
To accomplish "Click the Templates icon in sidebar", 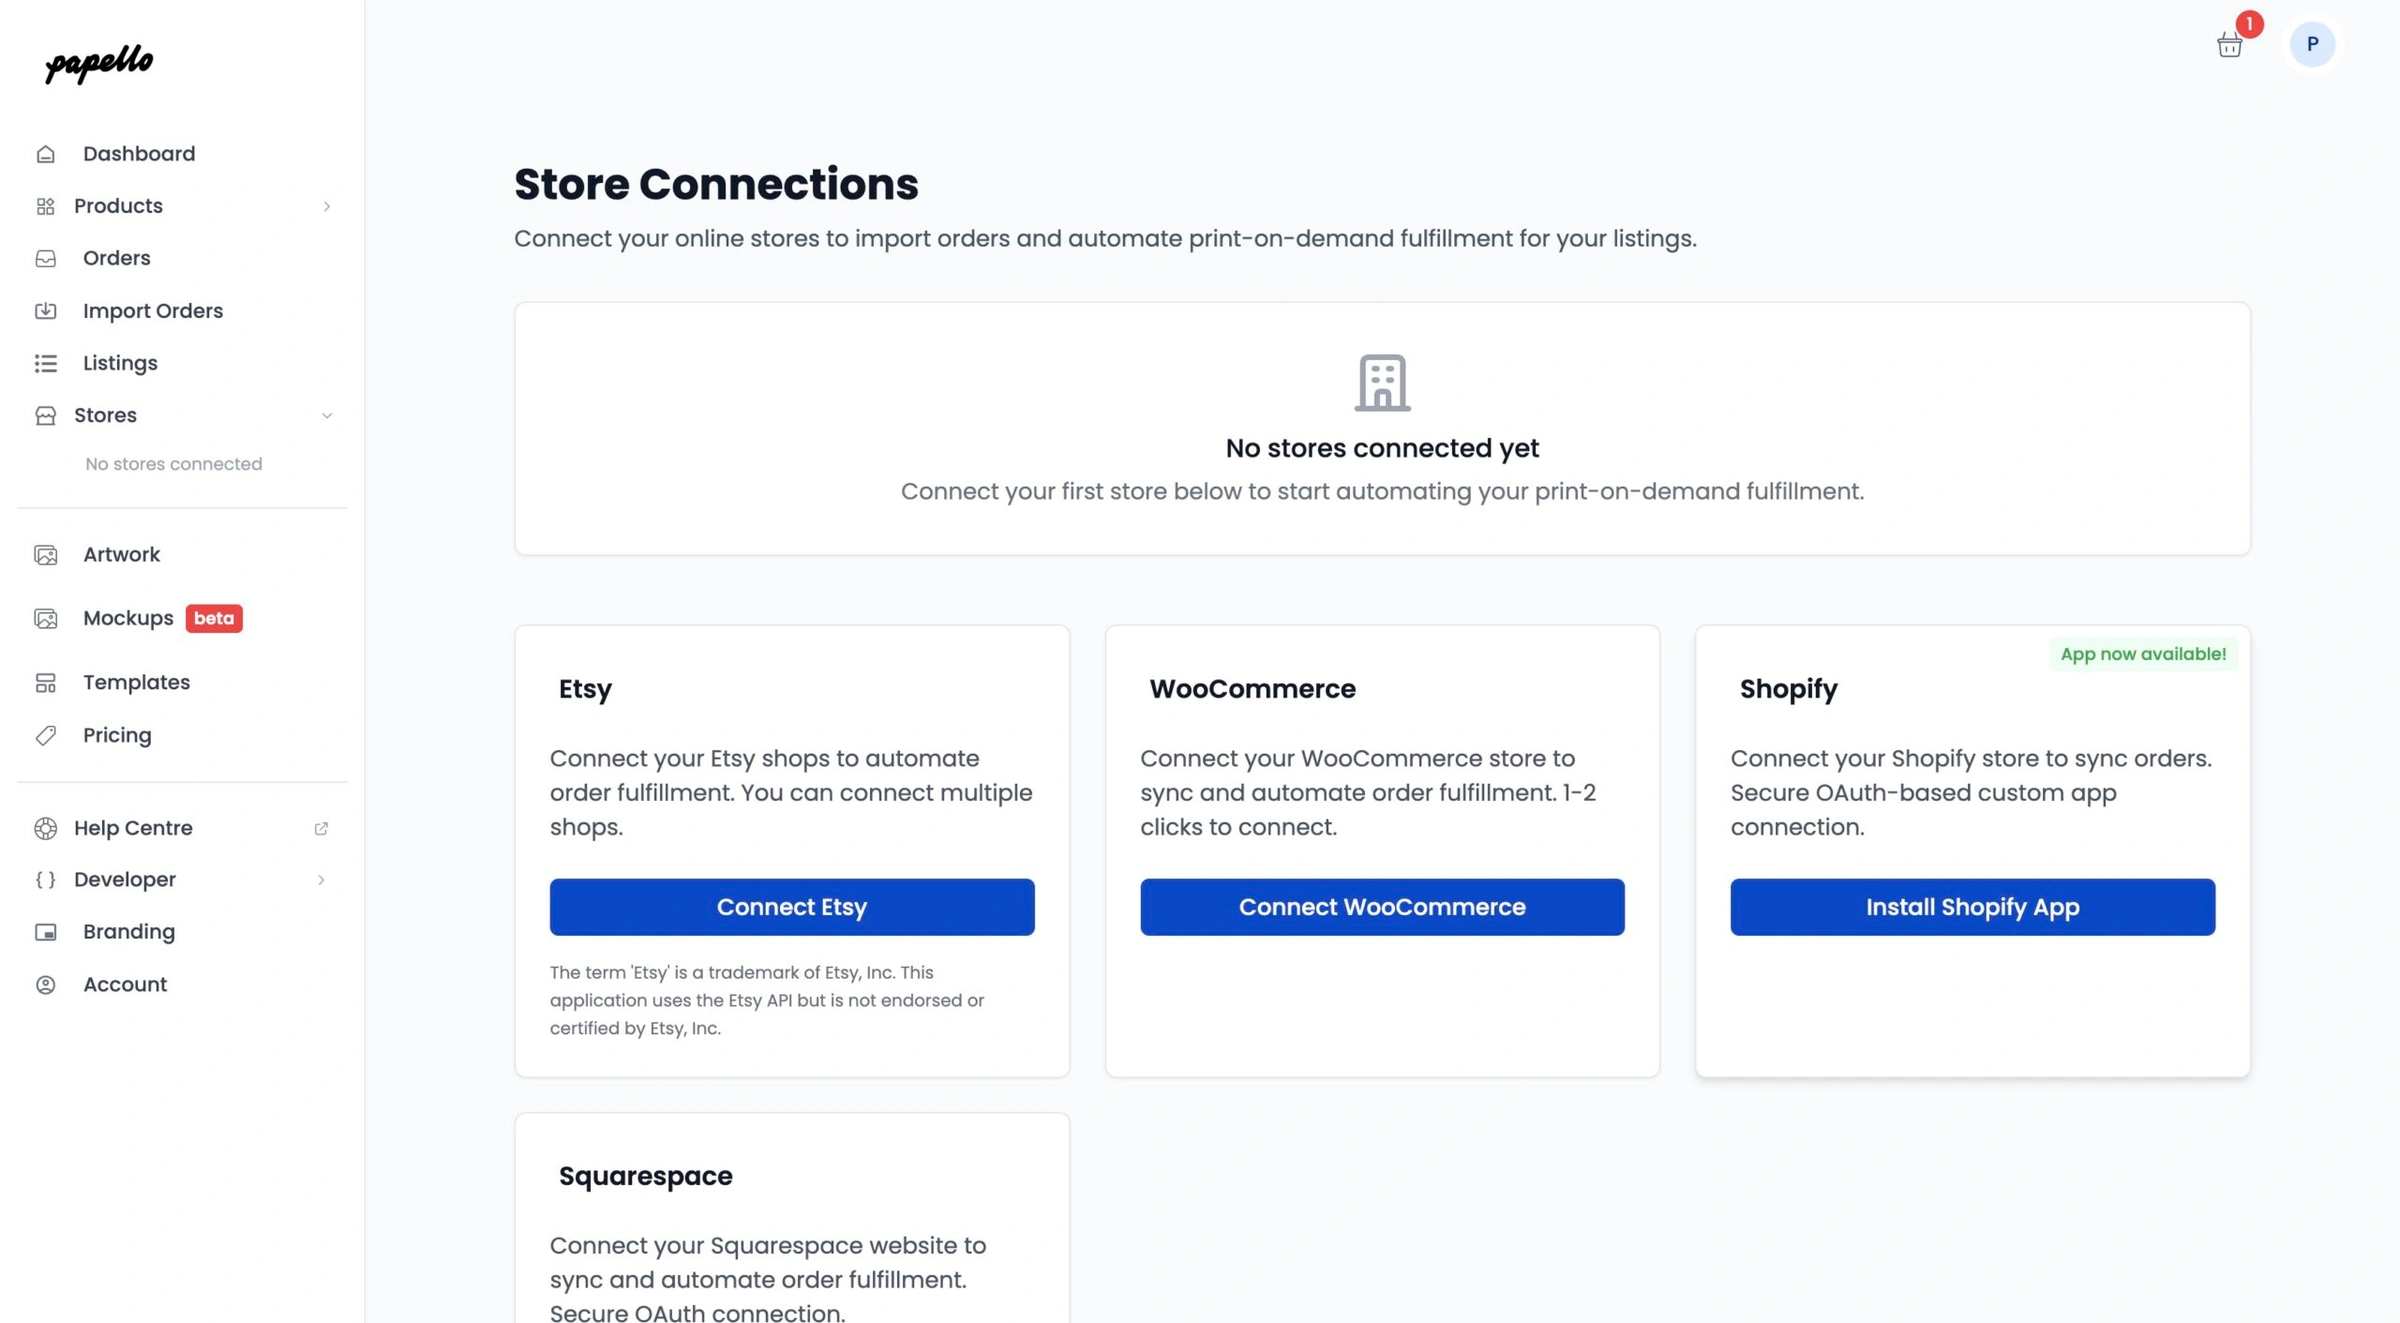I will (46, 682).
